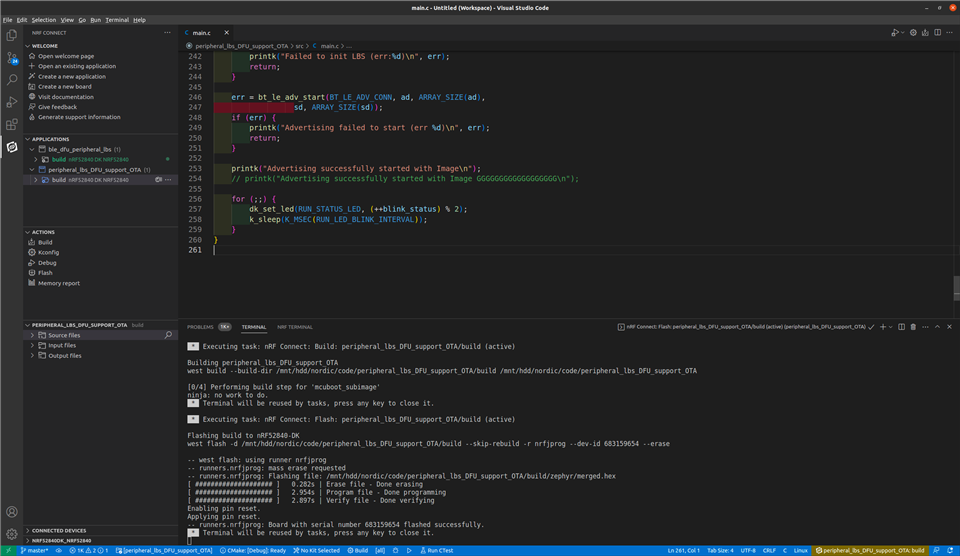Select the TERMINAL tab in bottom panel
The image size is (960, 556).
(x=253, y=327)
